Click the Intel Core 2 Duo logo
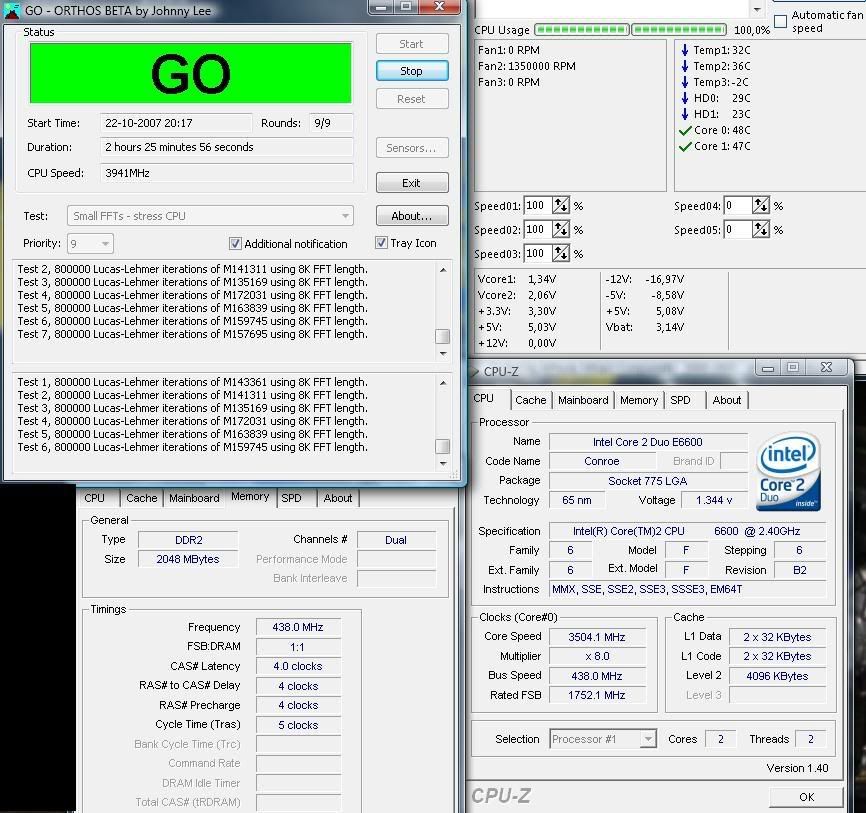 click(x=788, y=471)
